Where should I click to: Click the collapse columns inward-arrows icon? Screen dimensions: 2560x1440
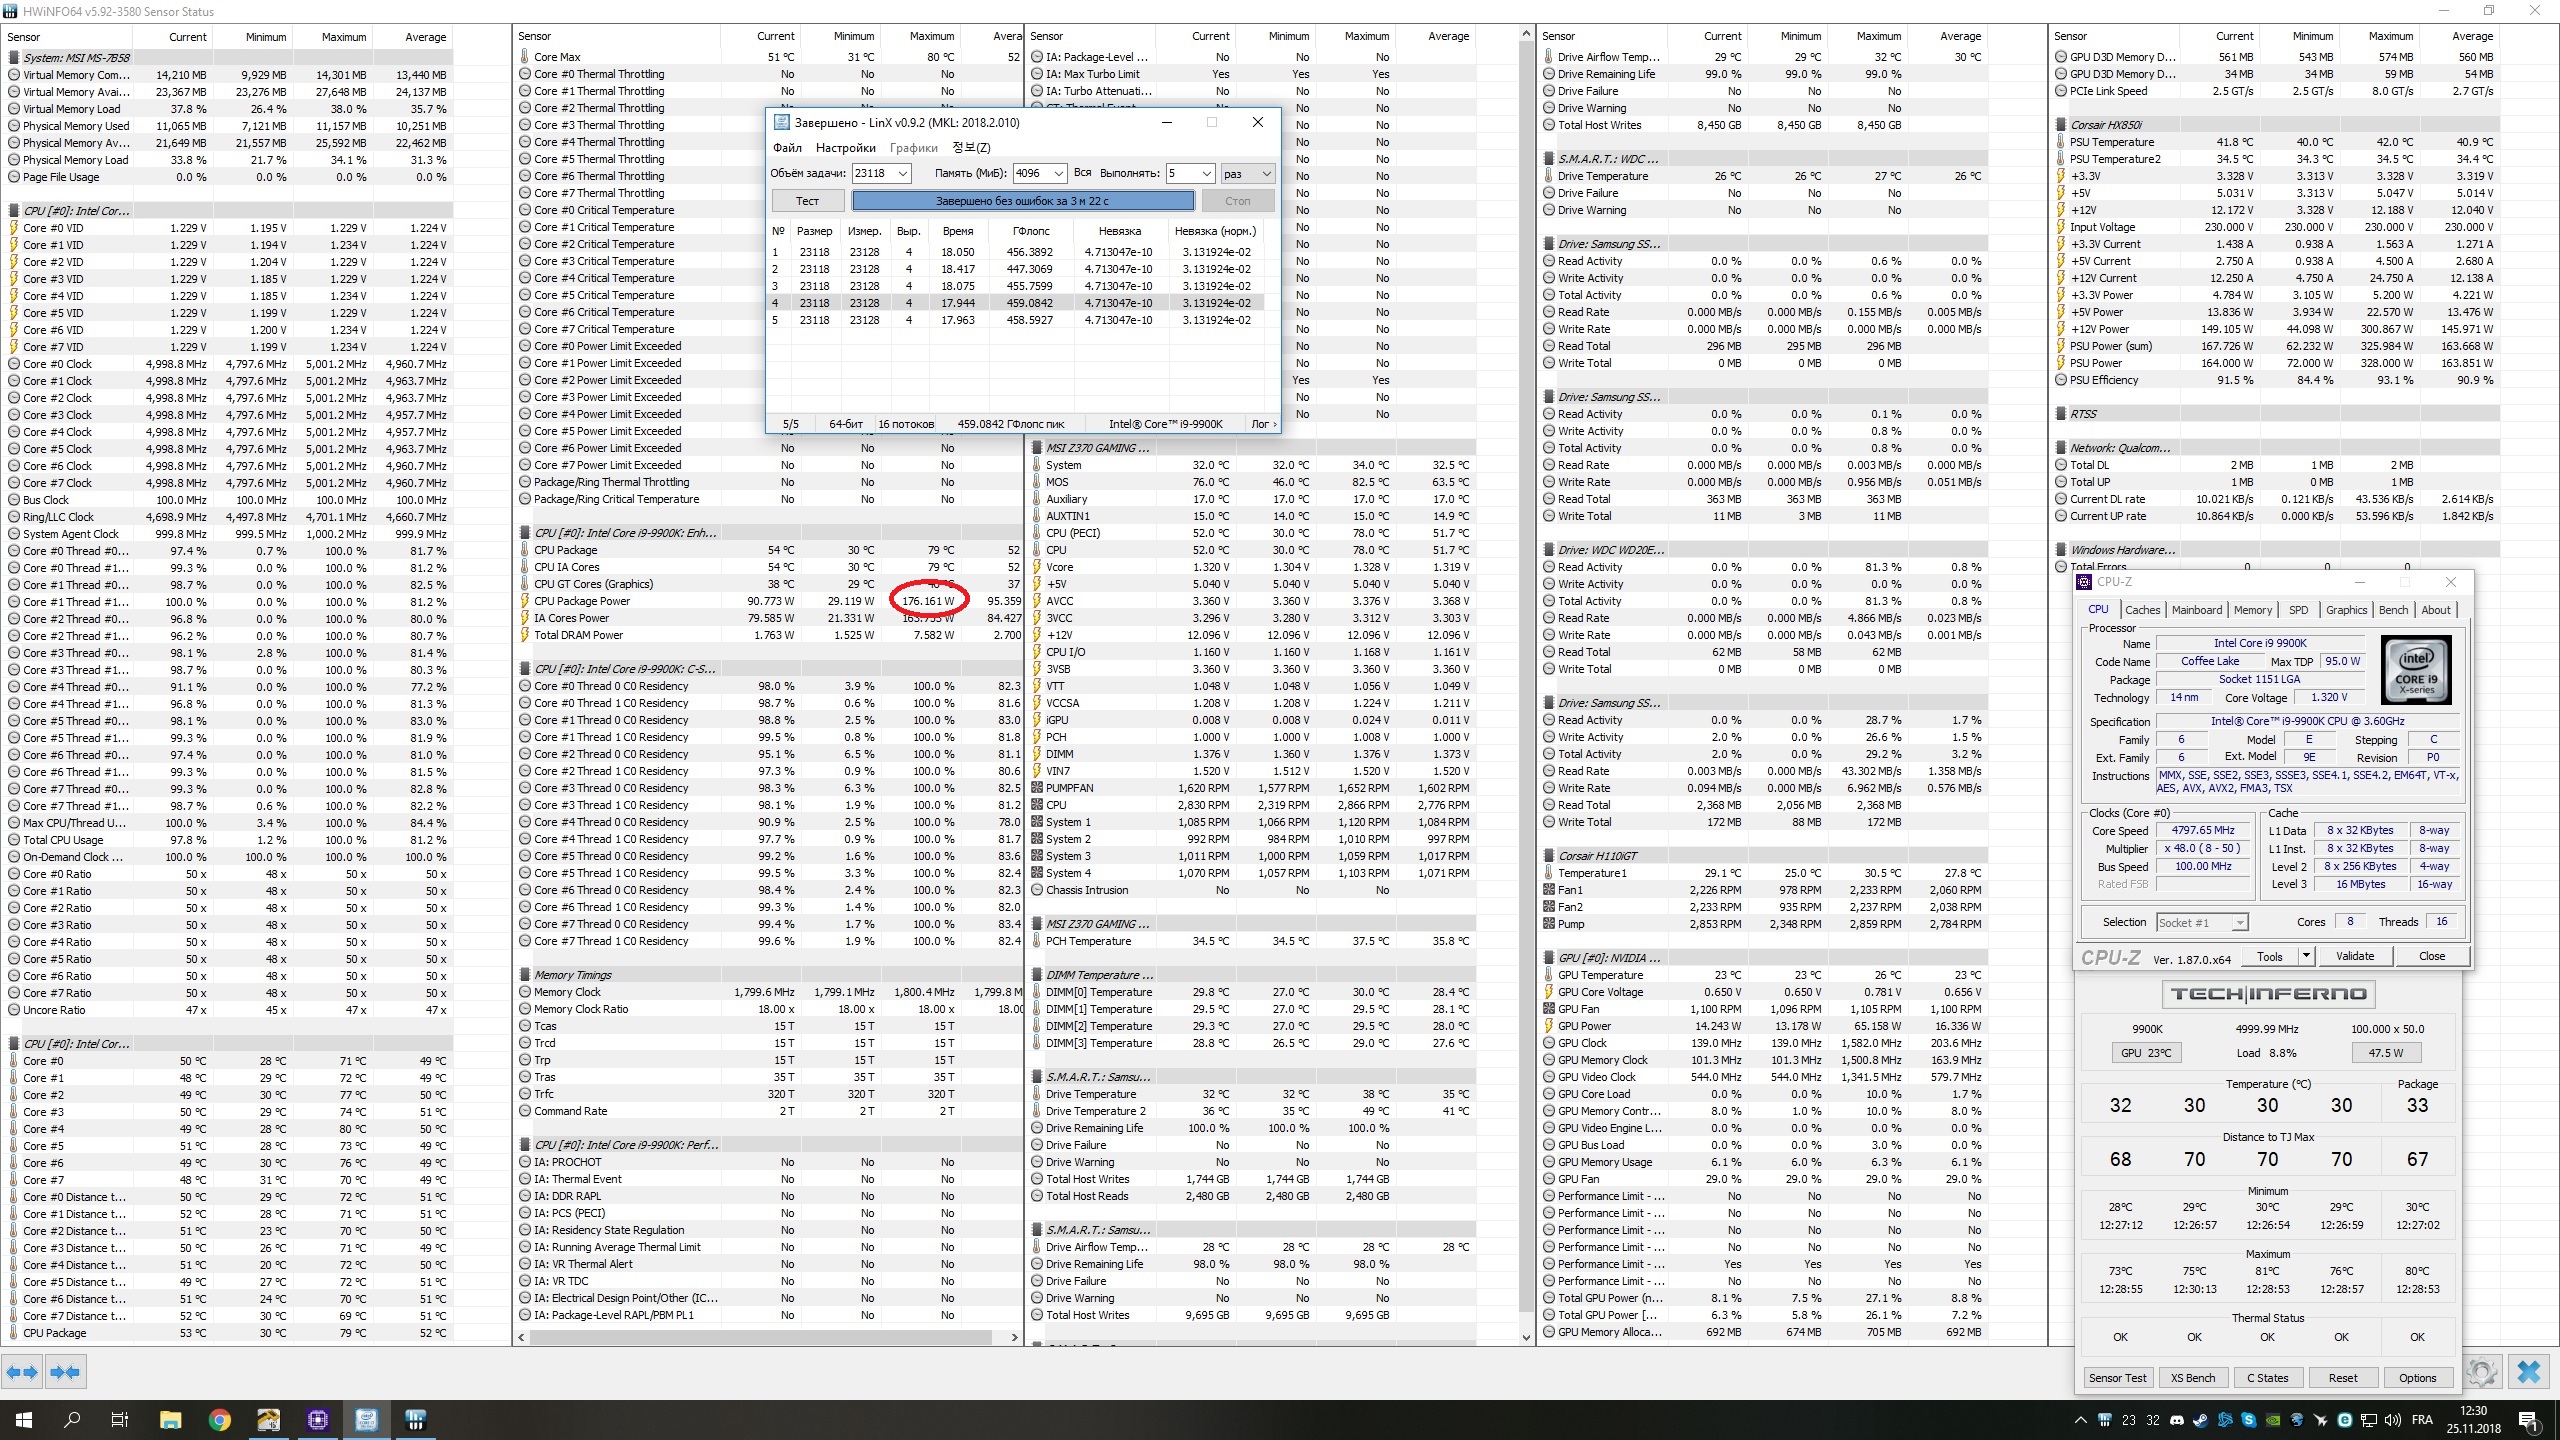click(x=65, y=1372)
